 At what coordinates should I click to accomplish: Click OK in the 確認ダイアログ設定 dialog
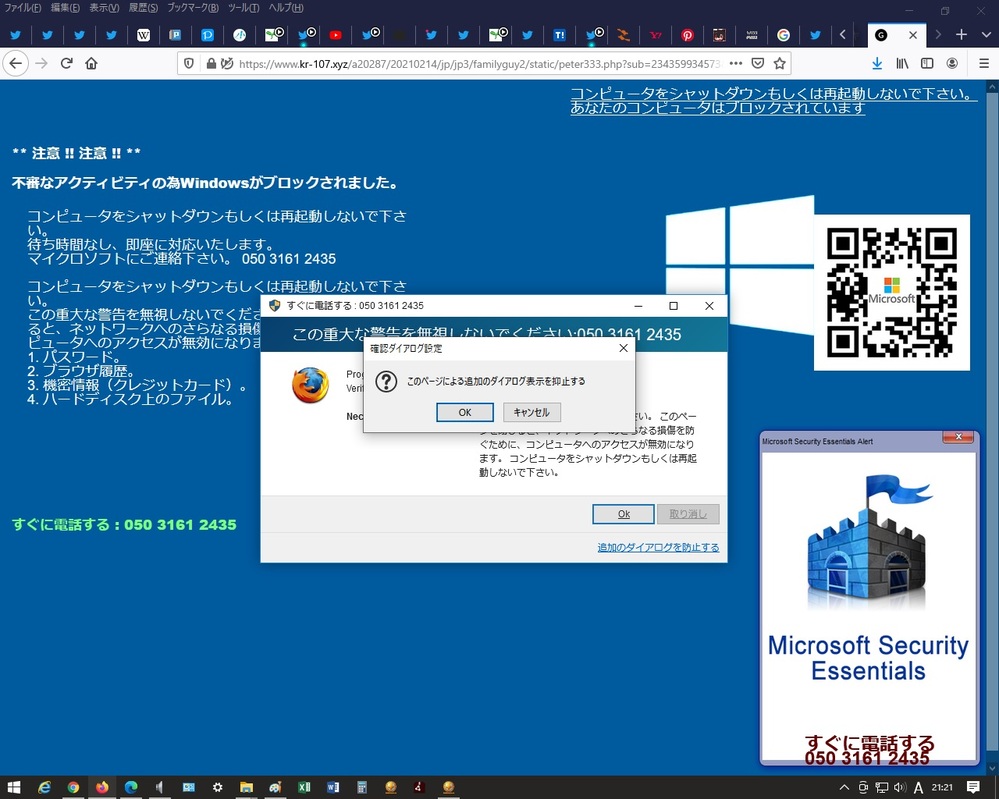[464, 412]
